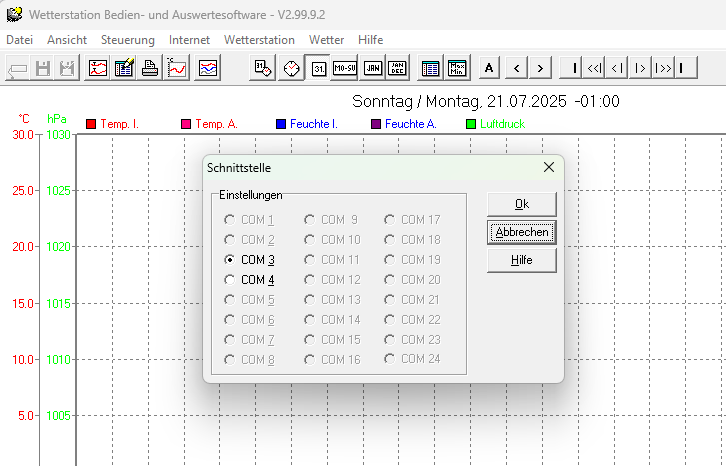726x466 pixels.
Task: Open the Ansicht menu
Action: pos(67,40)
